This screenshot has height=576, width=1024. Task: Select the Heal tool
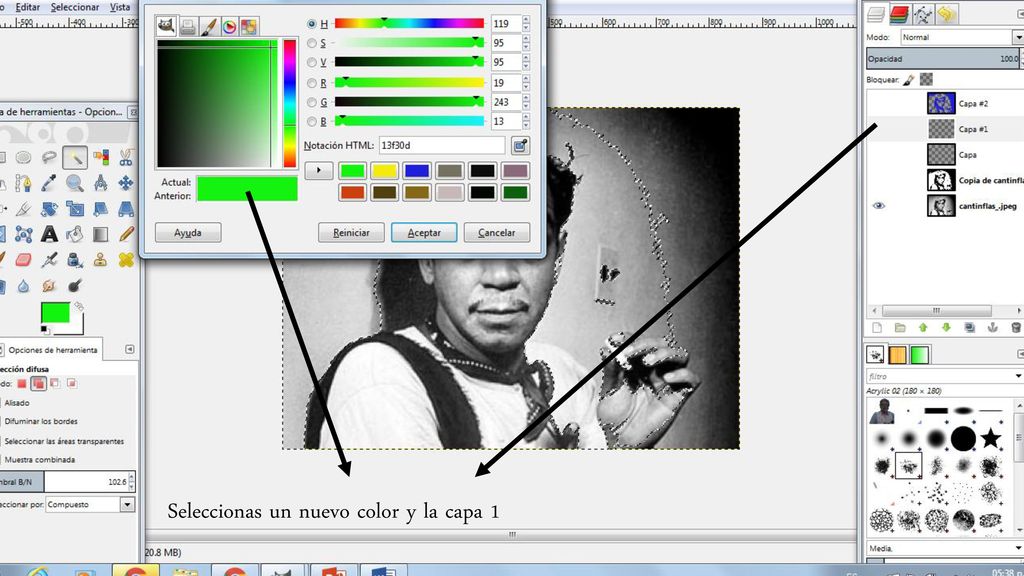pos(126,260)
